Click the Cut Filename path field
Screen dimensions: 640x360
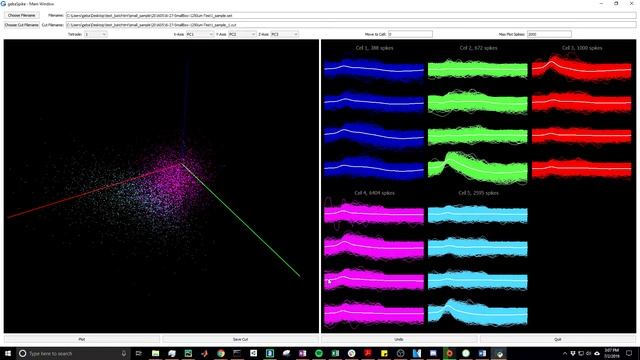point(351,25)
